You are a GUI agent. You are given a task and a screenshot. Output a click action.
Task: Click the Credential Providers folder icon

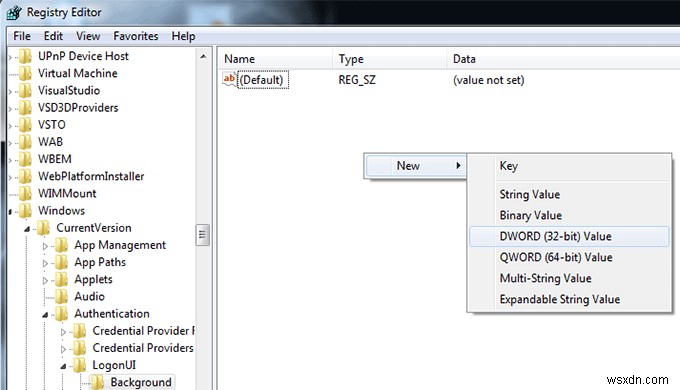79,348
